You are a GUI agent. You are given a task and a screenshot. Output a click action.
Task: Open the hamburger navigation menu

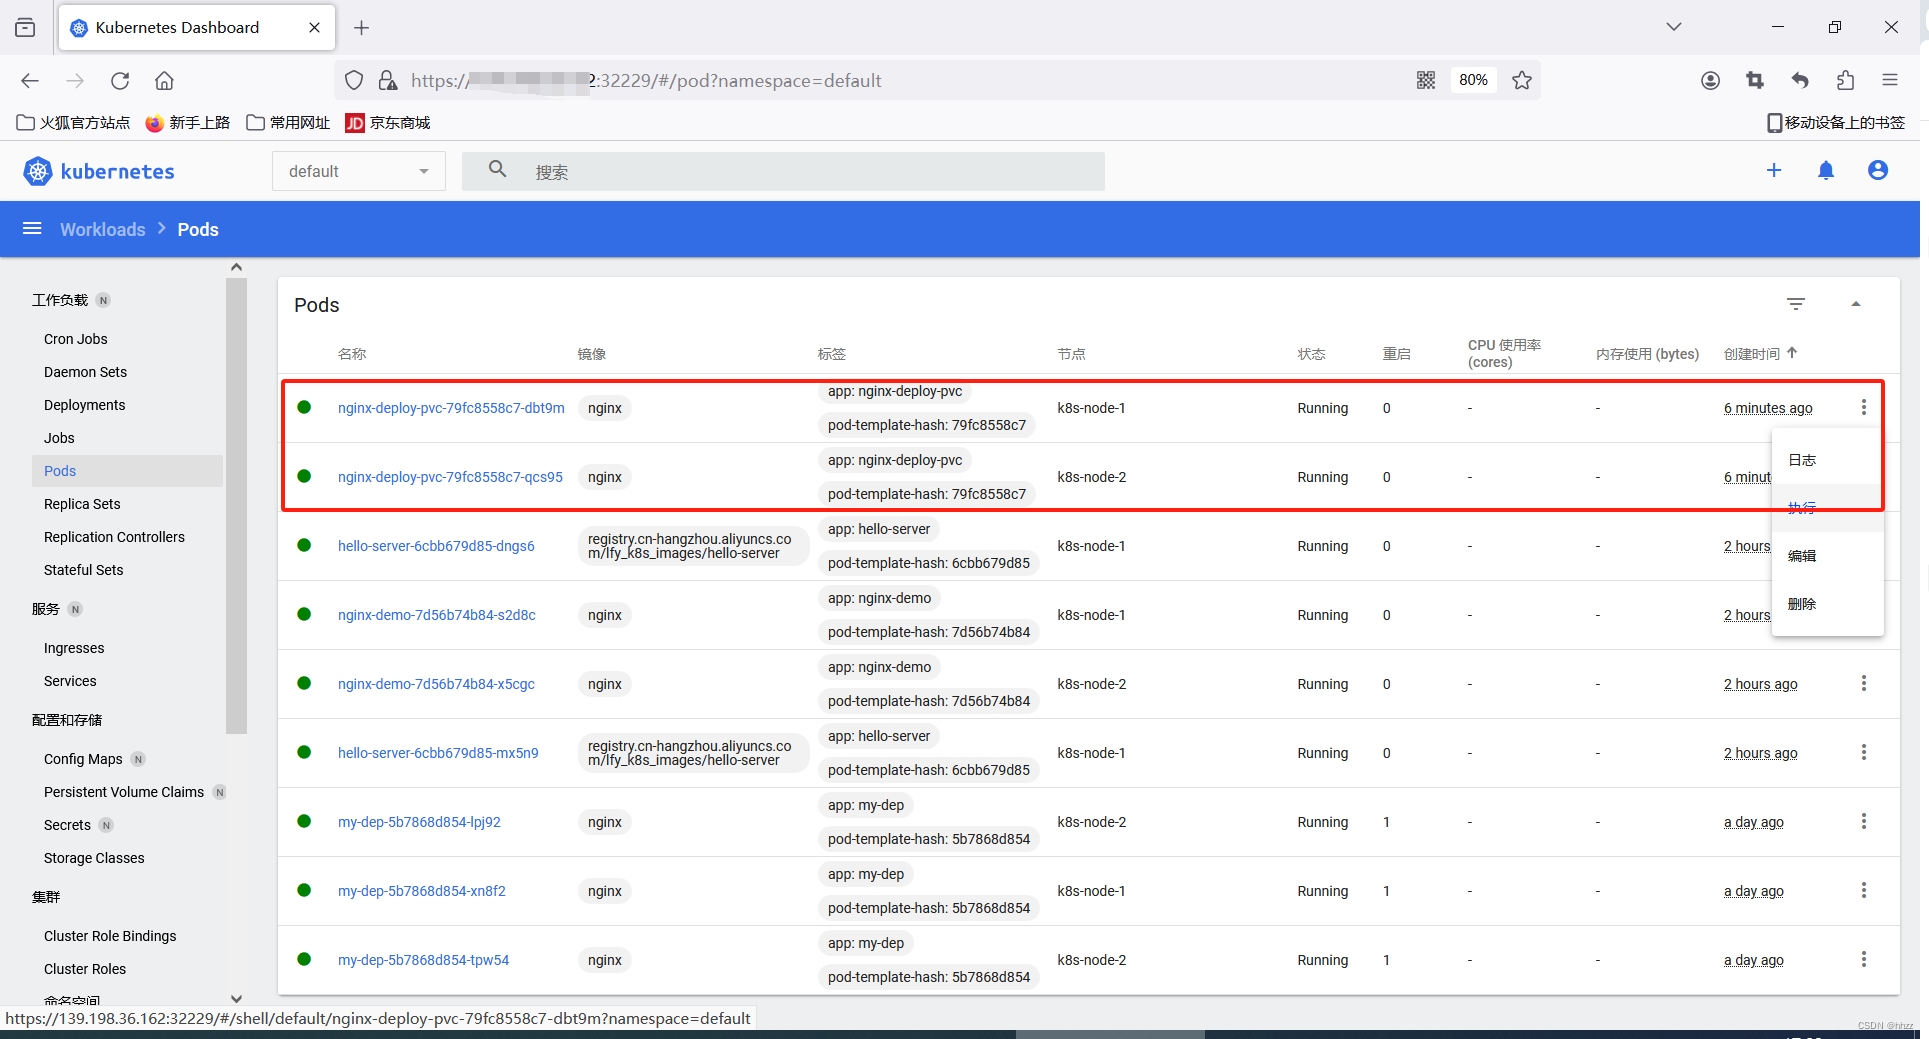32,229
